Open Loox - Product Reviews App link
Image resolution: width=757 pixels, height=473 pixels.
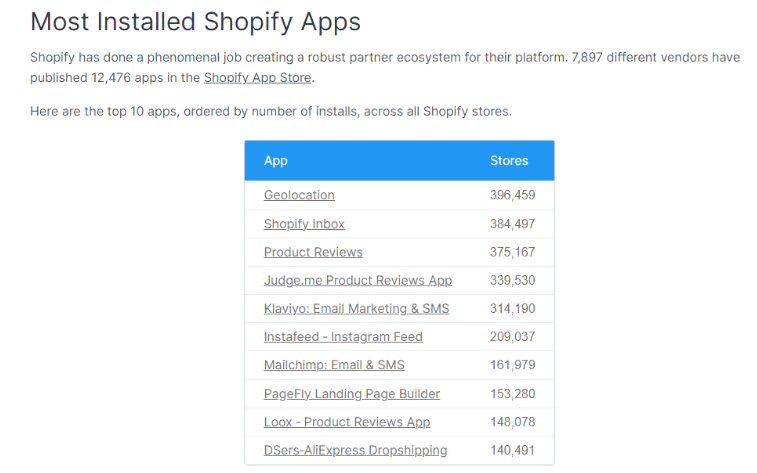coord(347,422)
